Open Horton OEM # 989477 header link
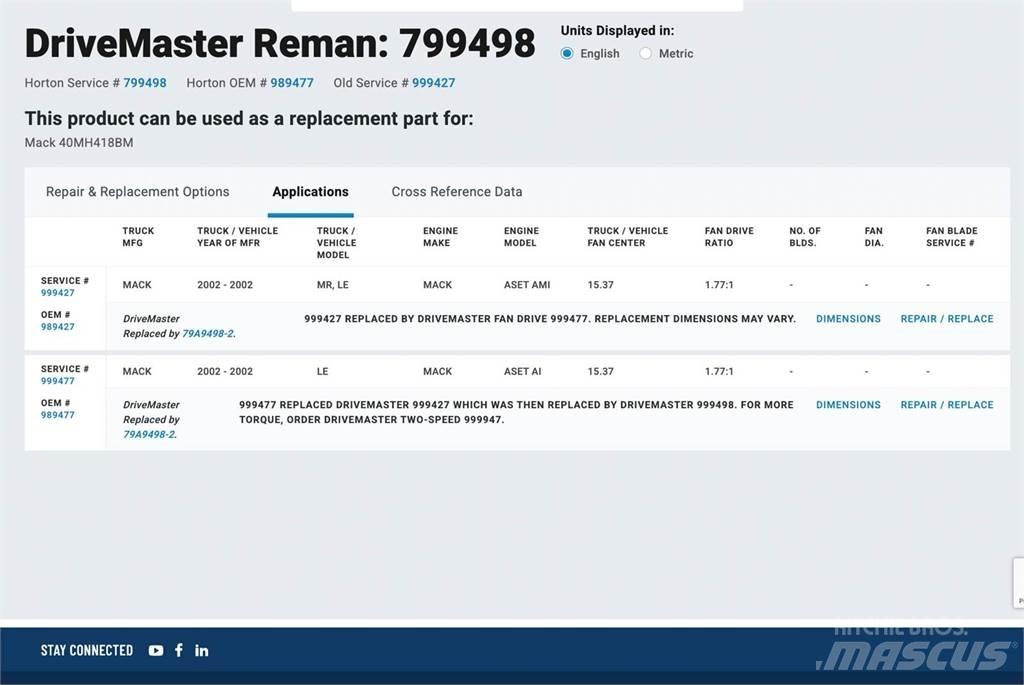Image resolution: width=1024 pixels, height=685 pixels. 292,83
